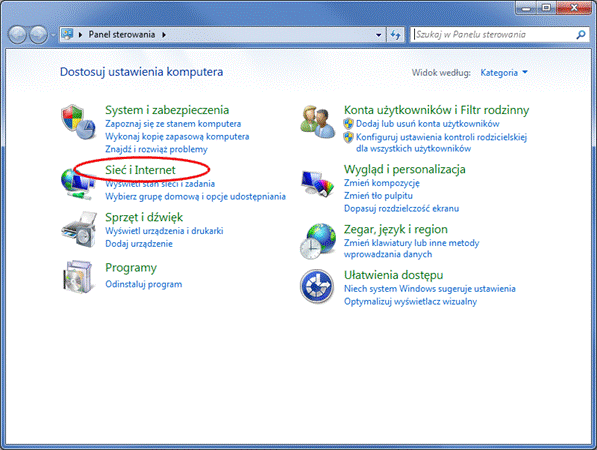Click Znajdź i rozwiąż problemy
This screenshot has height=450, width=597.
coord(156,149)
